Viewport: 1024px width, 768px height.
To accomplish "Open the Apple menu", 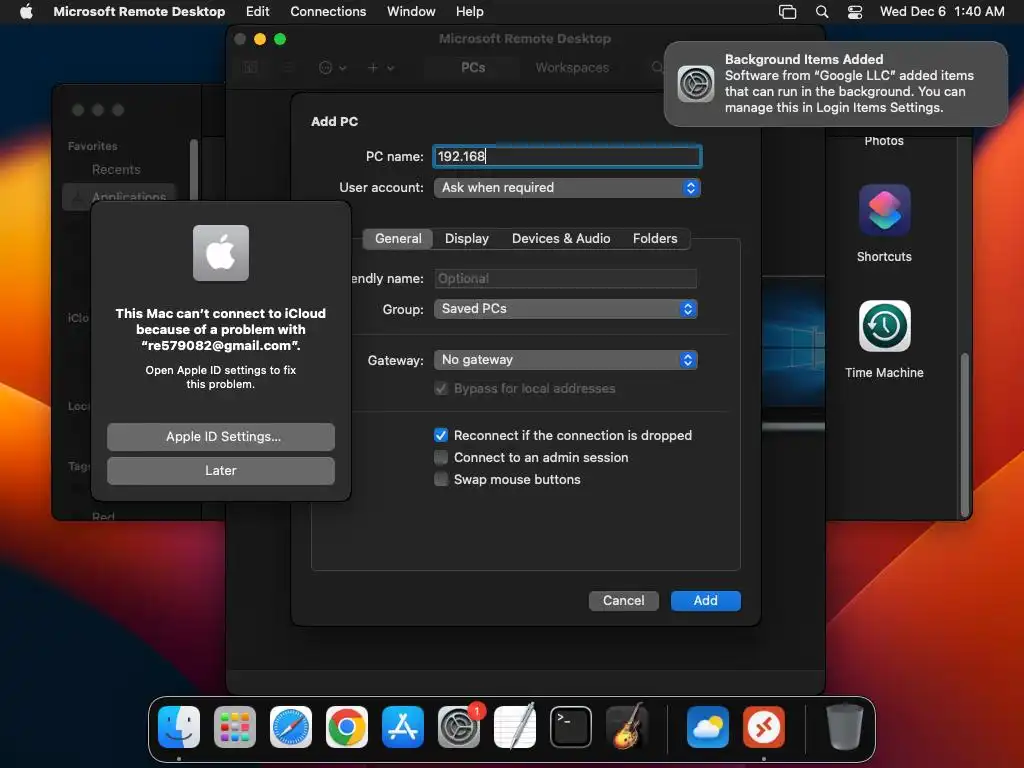I will 26,11.
